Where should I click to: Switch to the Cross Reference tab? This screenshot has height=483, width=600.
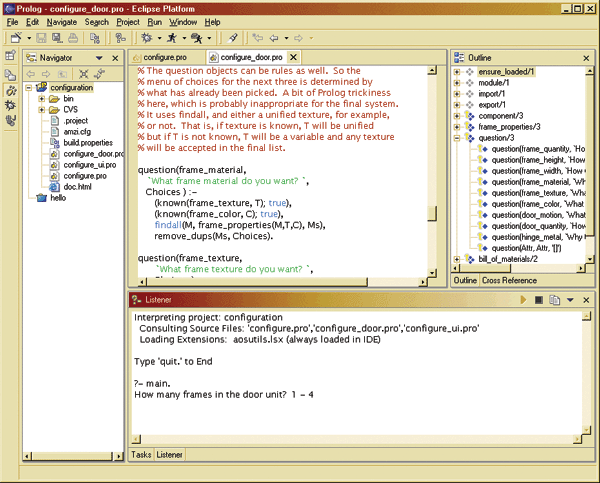pos(512,281)
